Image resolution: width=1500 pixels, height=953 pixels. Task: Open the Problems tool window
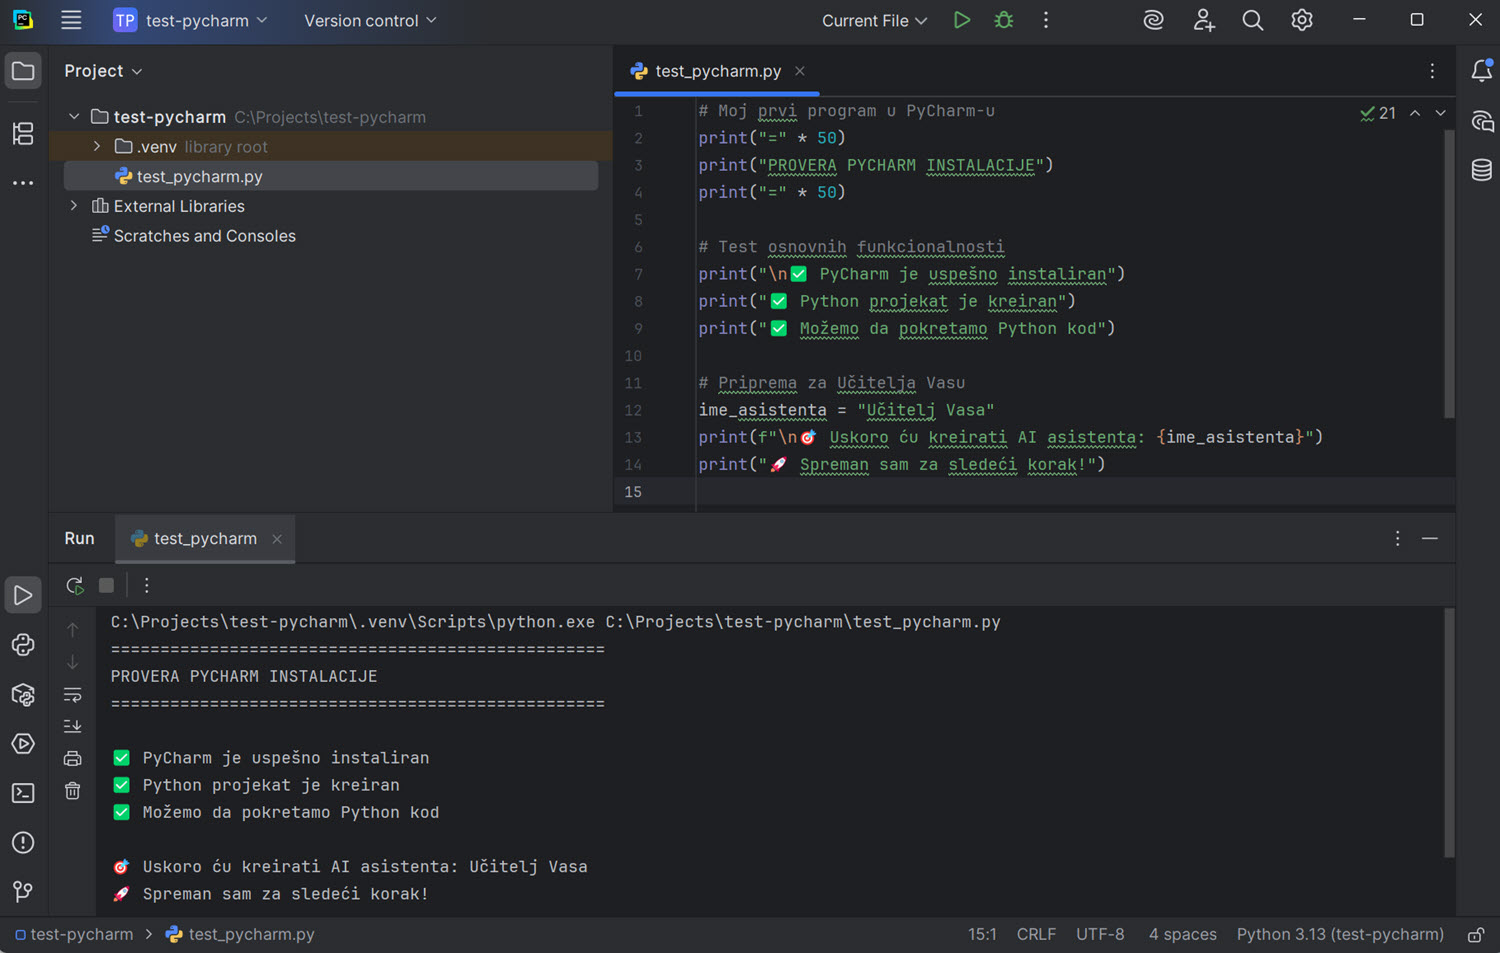point(23,843)
